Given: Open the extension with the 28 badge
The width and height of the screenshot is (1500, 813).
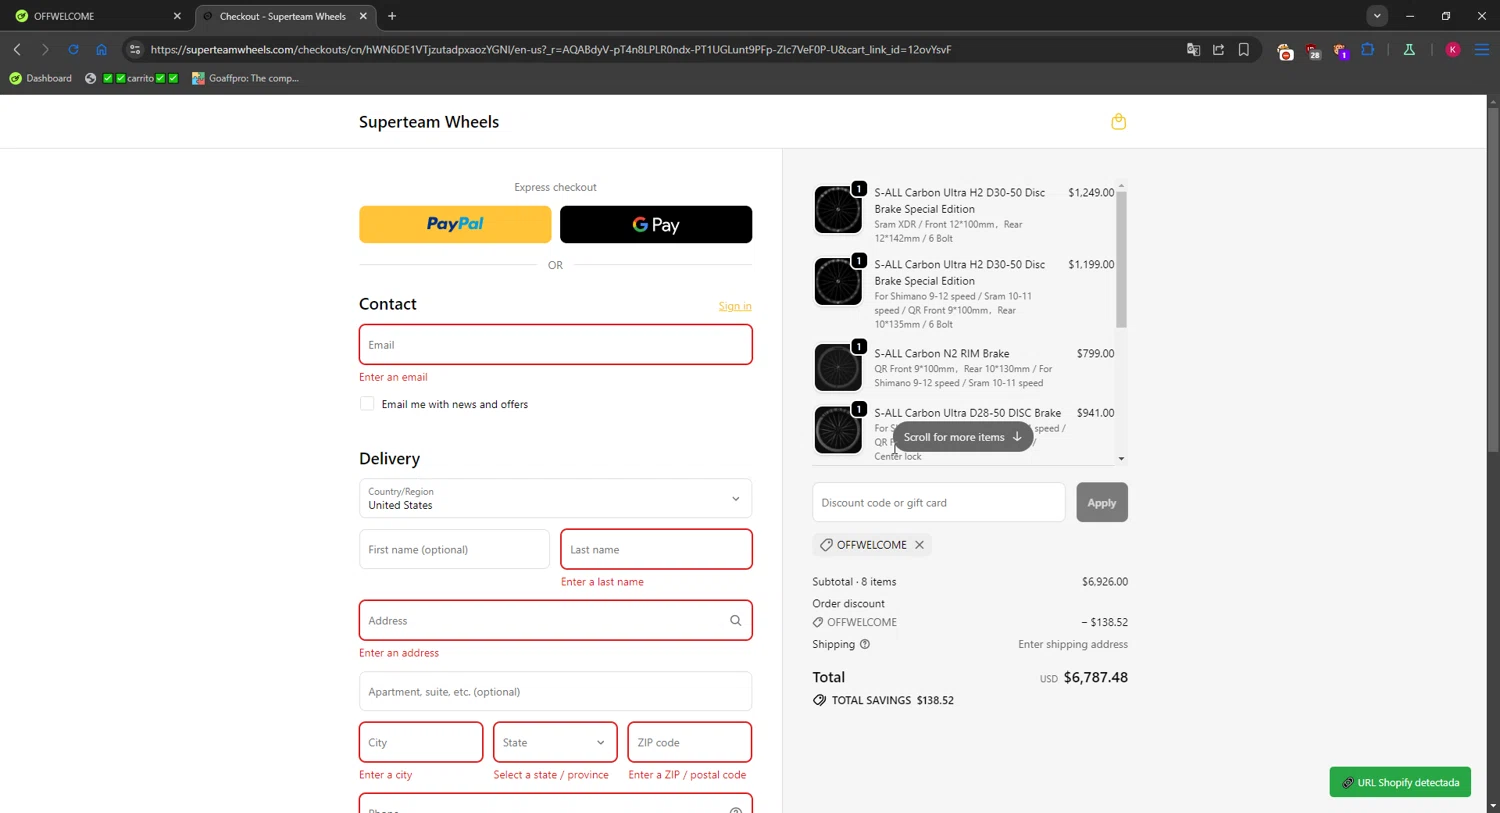Looking at the screenshot, I should click(x=1313, y=50).
